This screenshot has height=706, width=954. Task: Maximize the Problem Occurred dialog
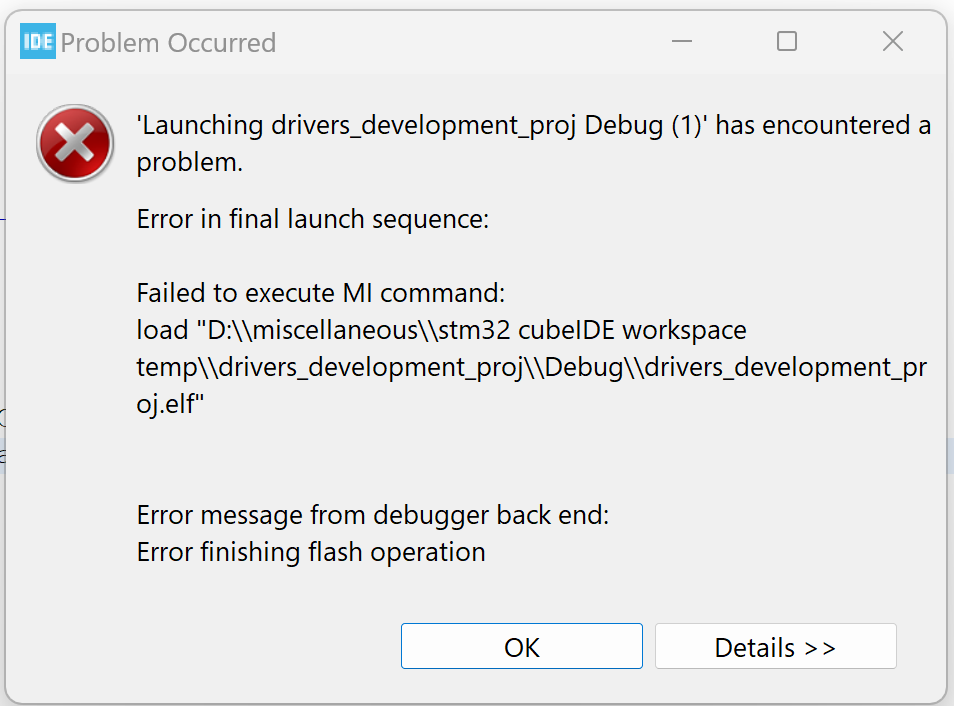click(787, 42)
